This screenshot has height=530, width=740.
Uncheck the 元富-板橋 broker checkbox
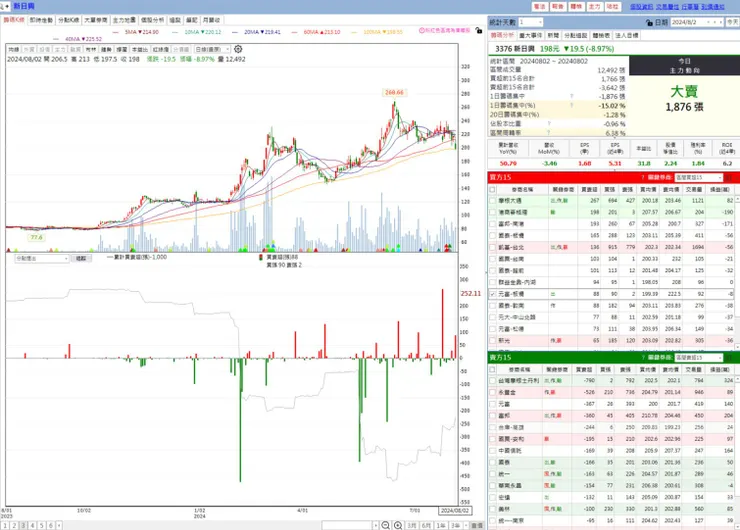click(x=493, y=294)
